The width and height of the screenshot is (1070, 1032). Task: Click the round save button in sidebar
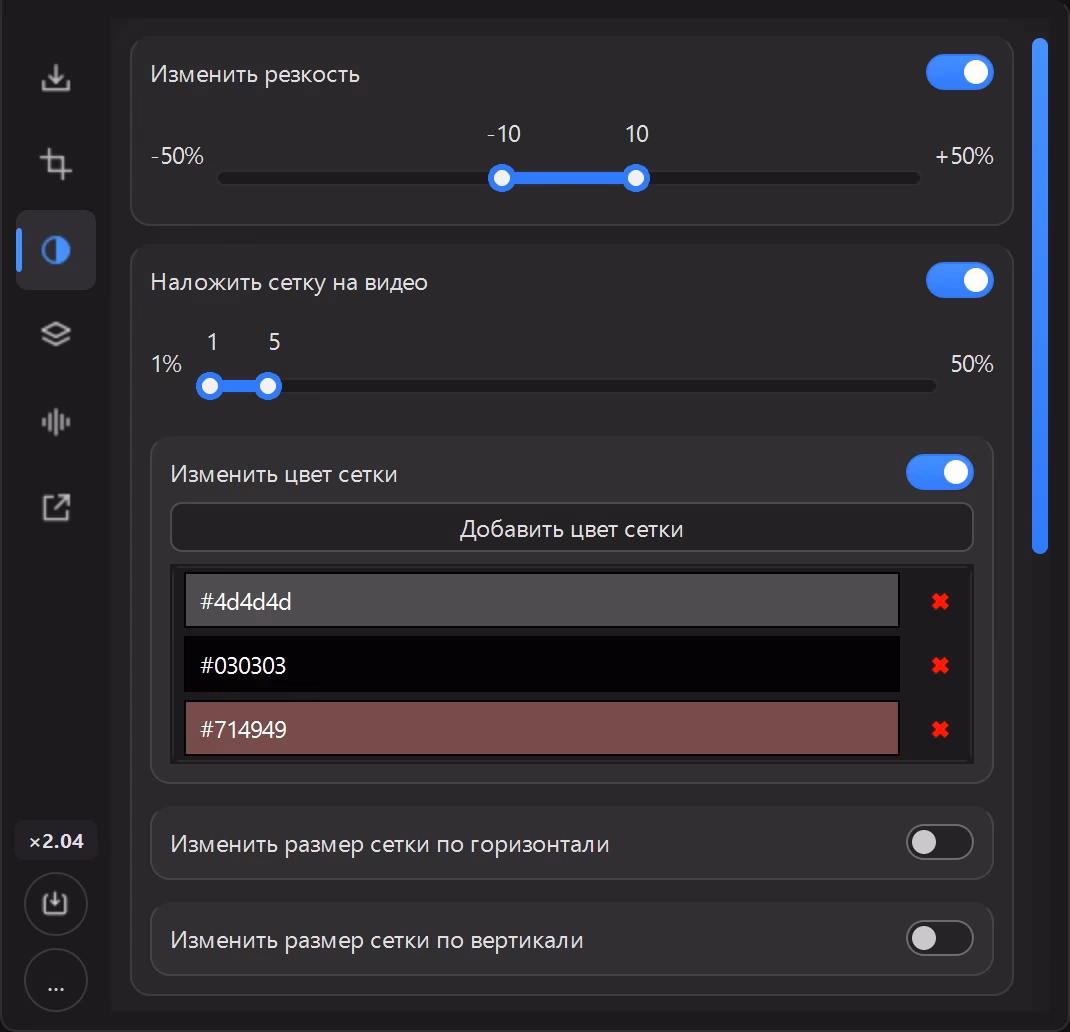click(56, 904)
